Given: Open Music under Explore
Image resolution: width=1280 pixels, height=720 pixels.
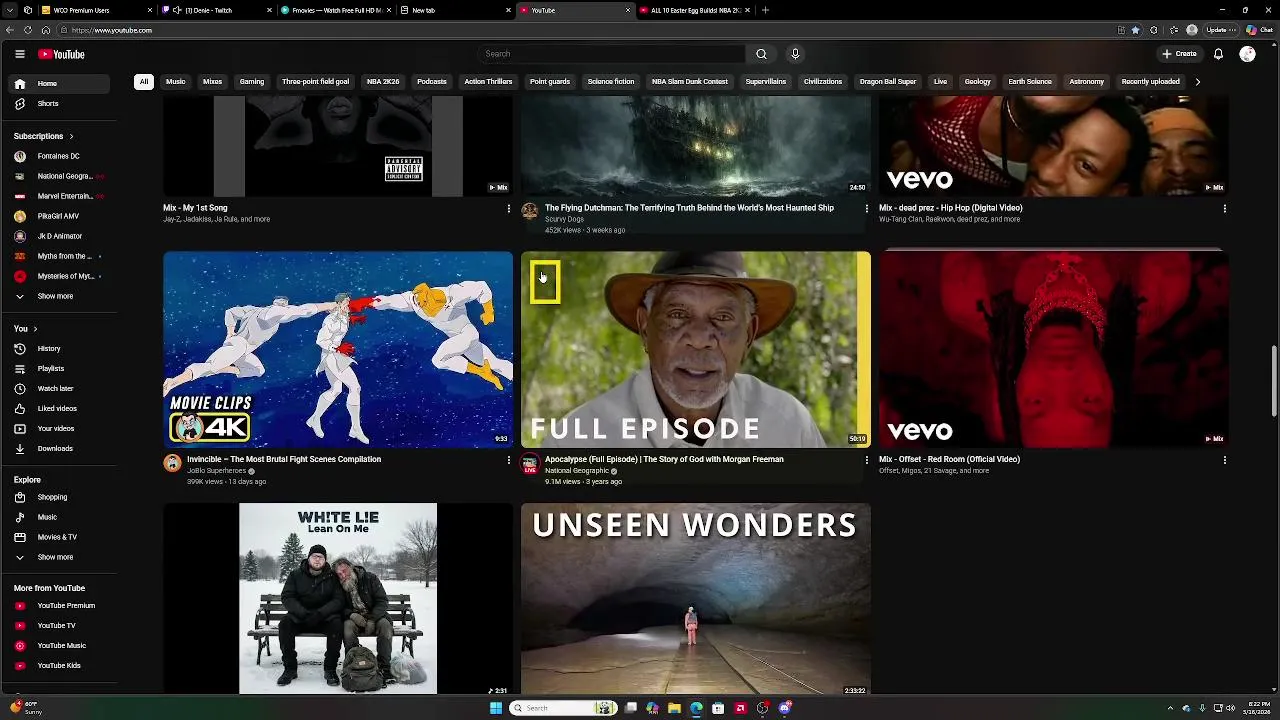Looking at the screenshot, I should click(60, 517).
